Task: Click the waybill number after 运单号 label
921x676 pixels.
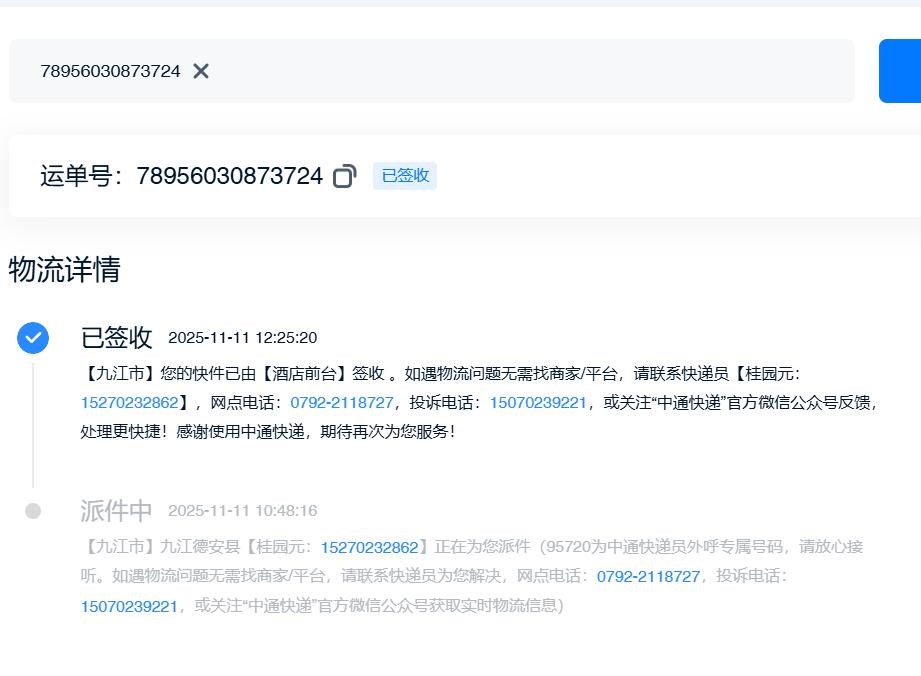Action: [x=229, y=176]
